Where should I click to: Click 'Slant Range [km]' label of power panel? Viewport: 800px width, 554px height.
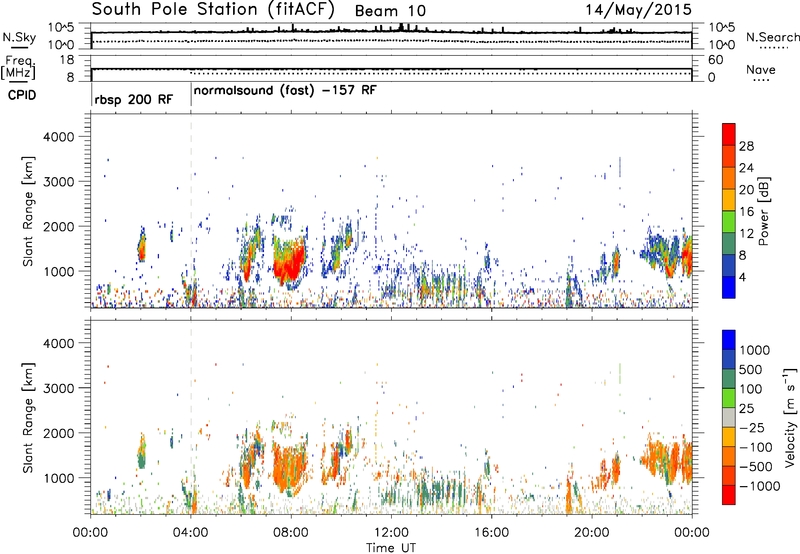(x=28, y=211)
